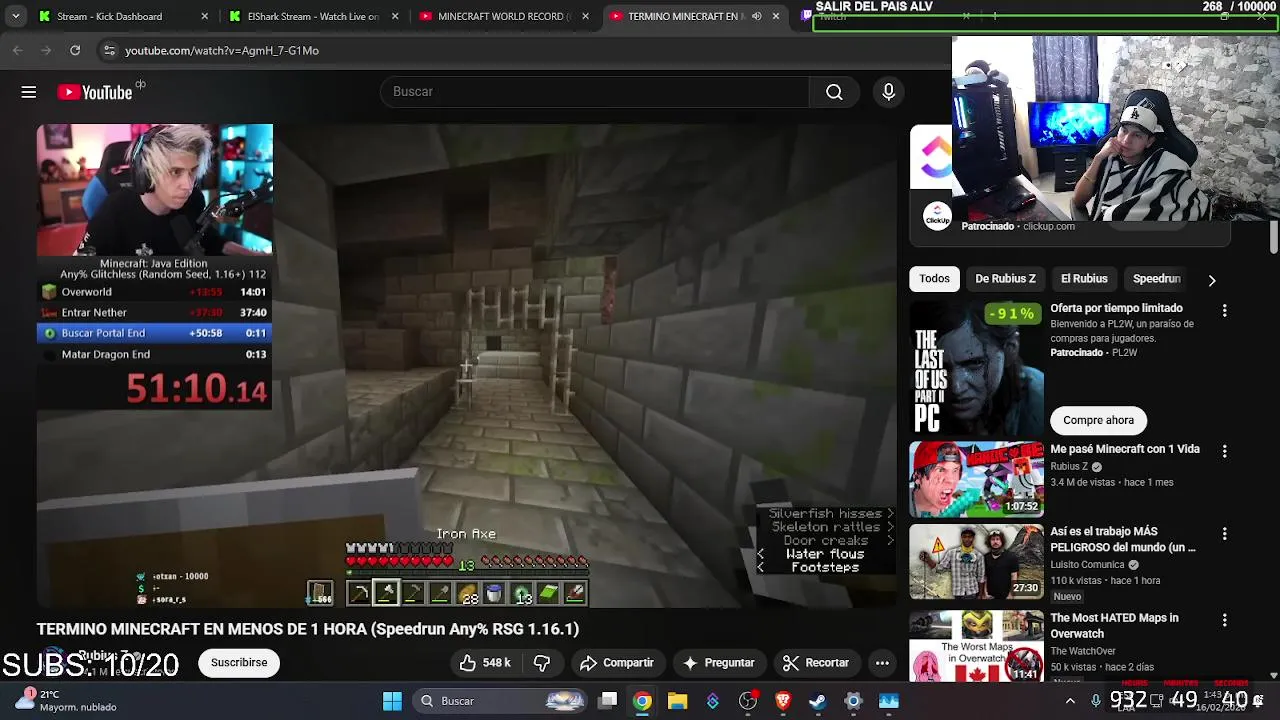The image size is (1280, 720).
Task: Click the page vertical scrollbar thumb
Action: point(1273,237)
